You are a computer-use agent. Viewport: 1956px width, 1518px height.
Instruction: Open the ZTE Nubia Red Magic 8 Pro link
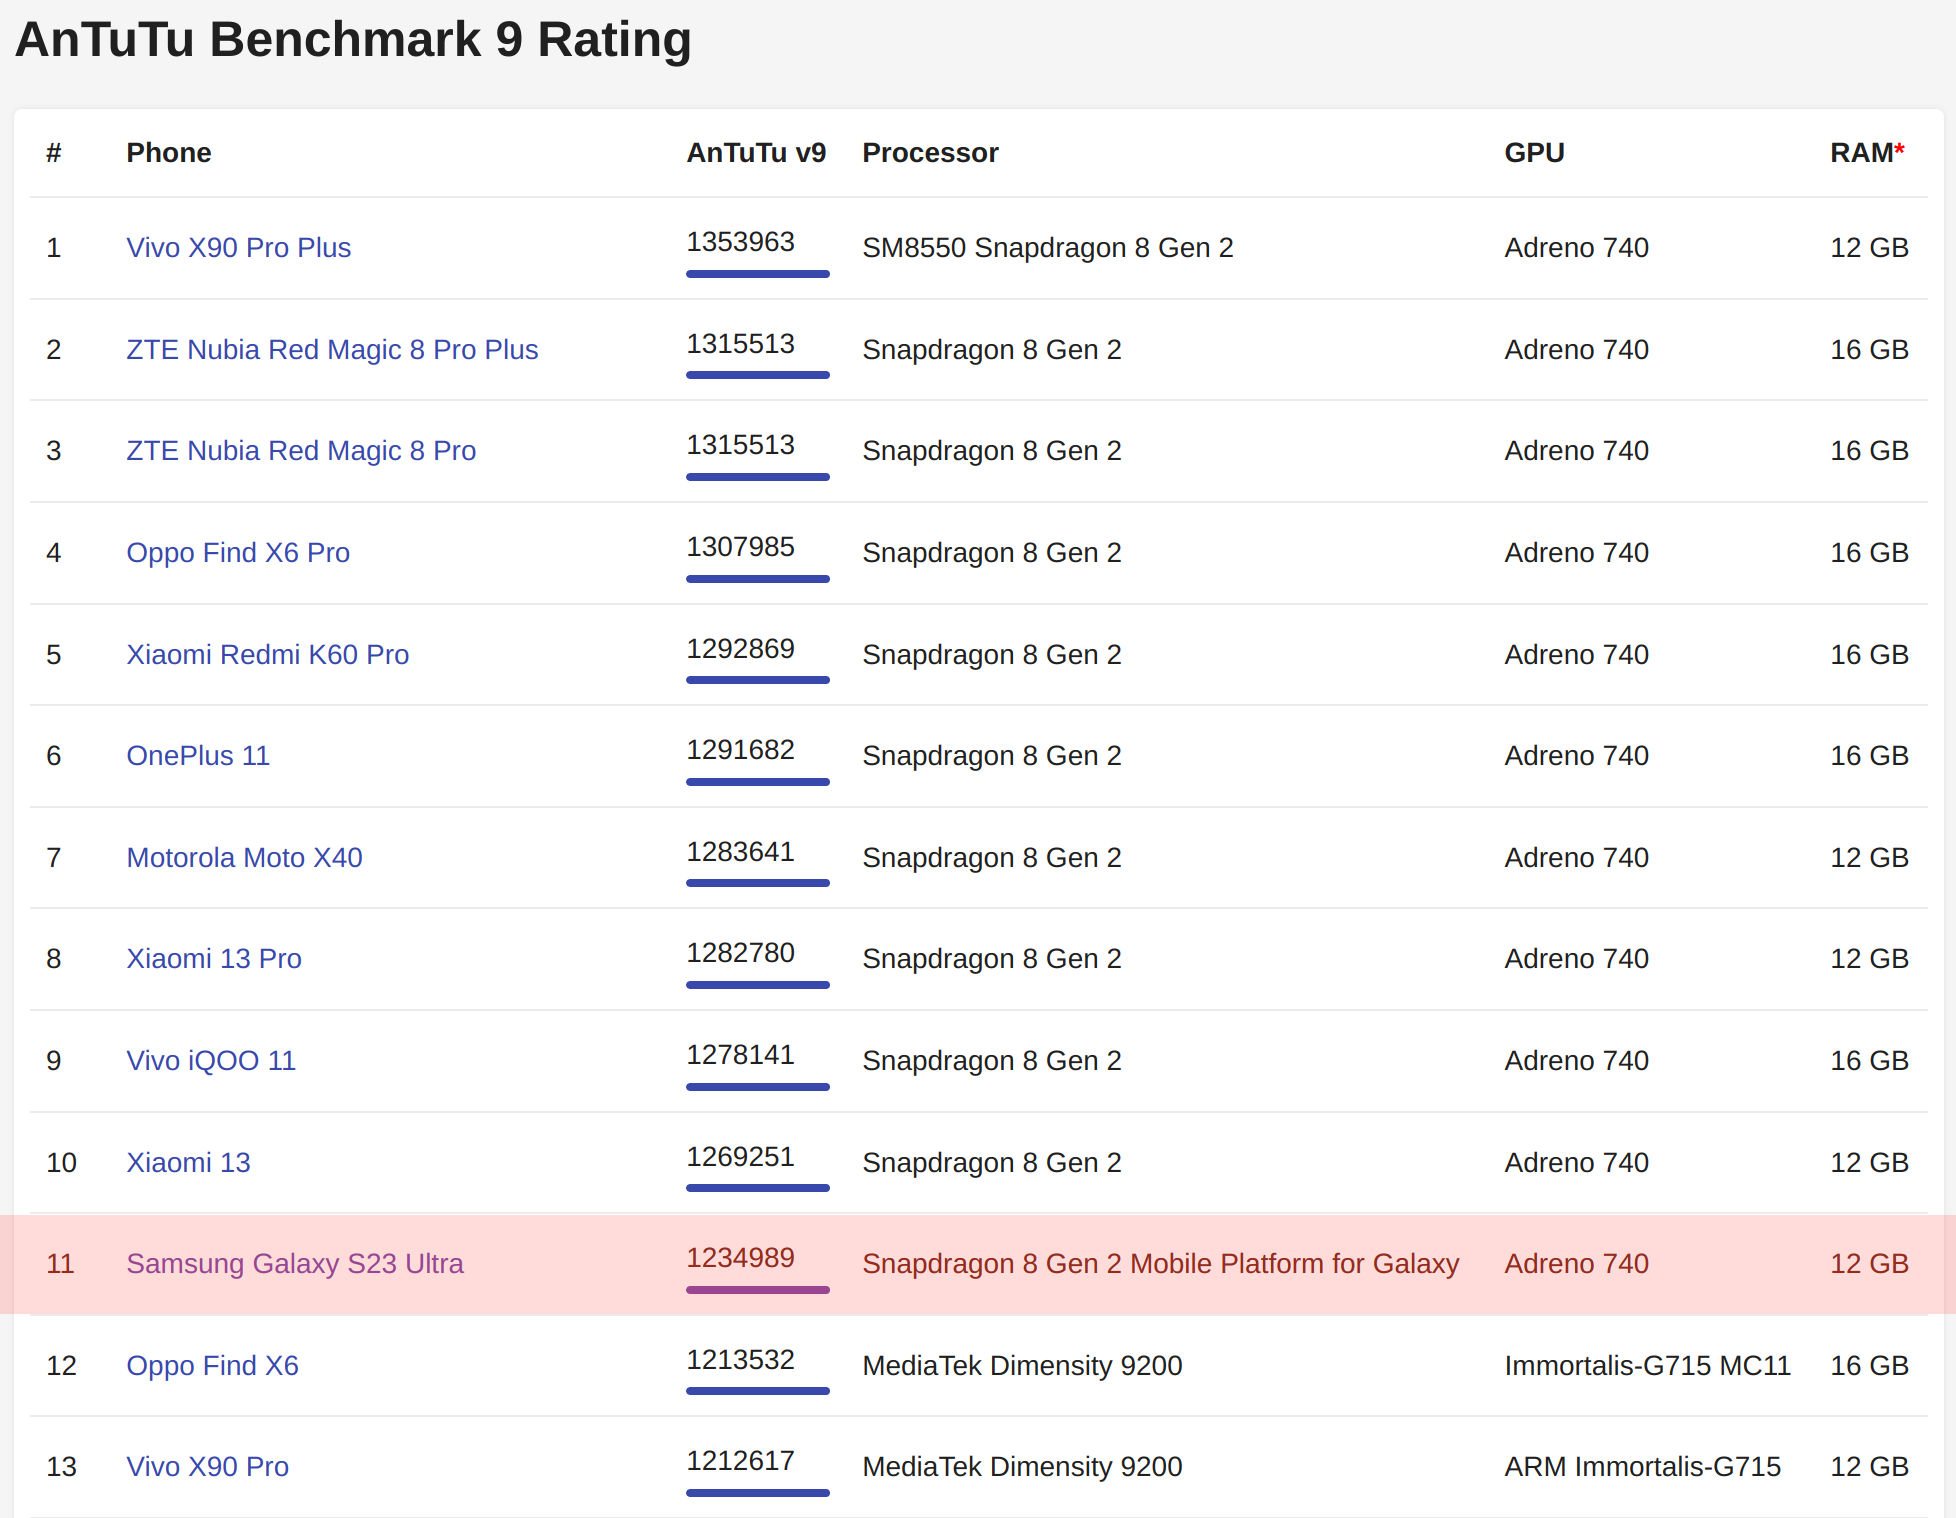pyautogui.click(x=301, y=451)
